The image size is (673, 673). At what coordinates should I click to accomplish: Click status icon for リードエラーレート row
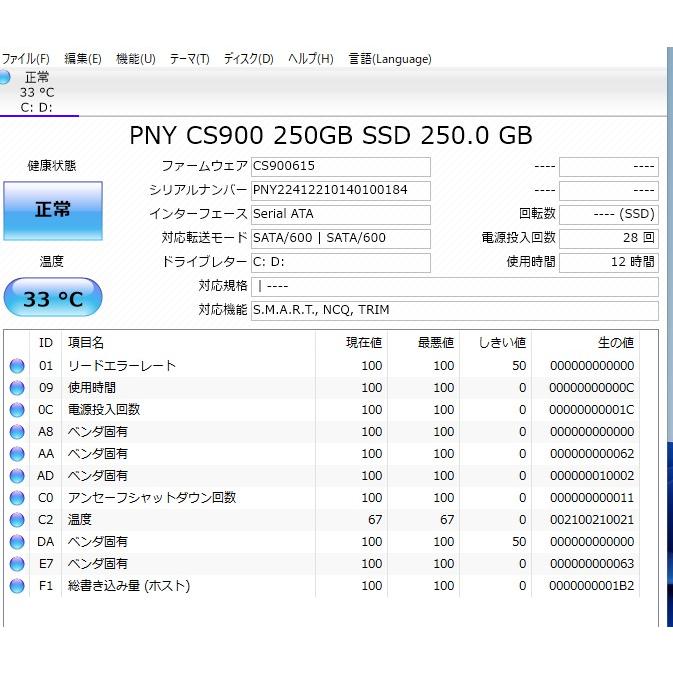pos(17,366)
